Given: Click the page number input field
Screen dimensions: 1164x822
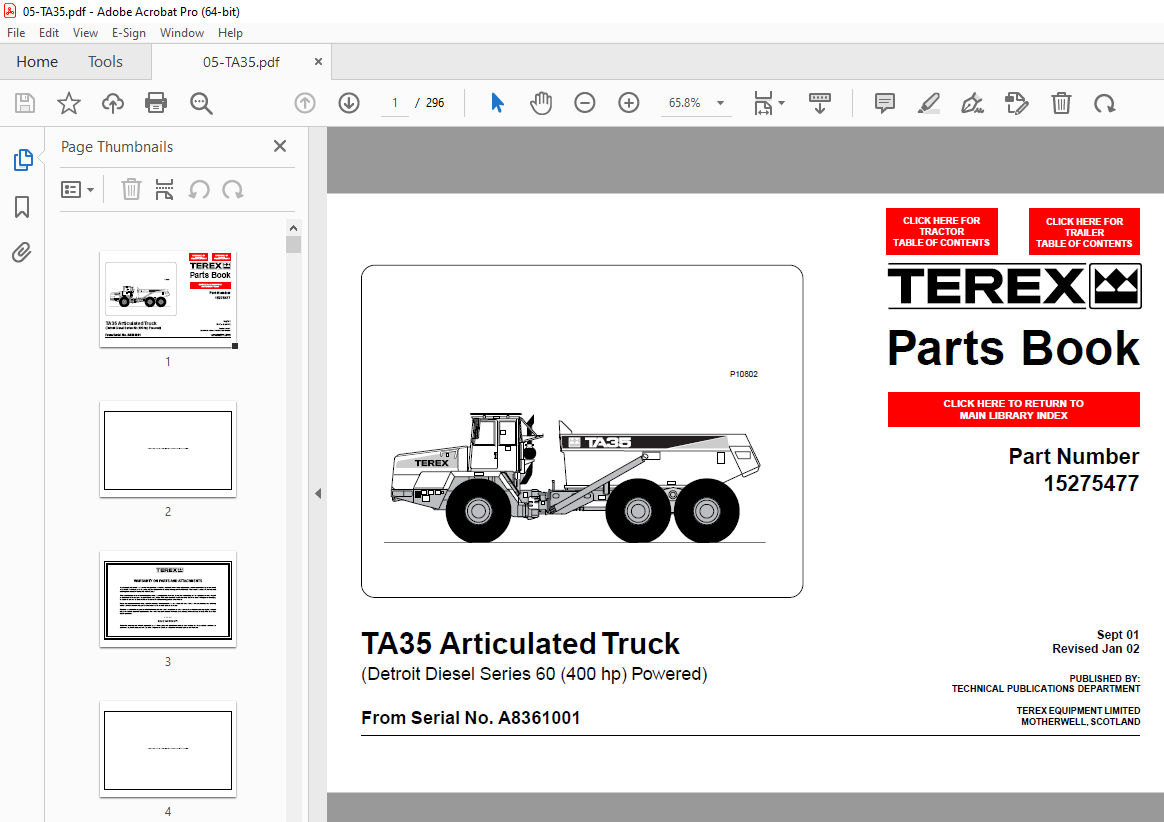Looking at the screenshot, I should [x=395, y=103].
